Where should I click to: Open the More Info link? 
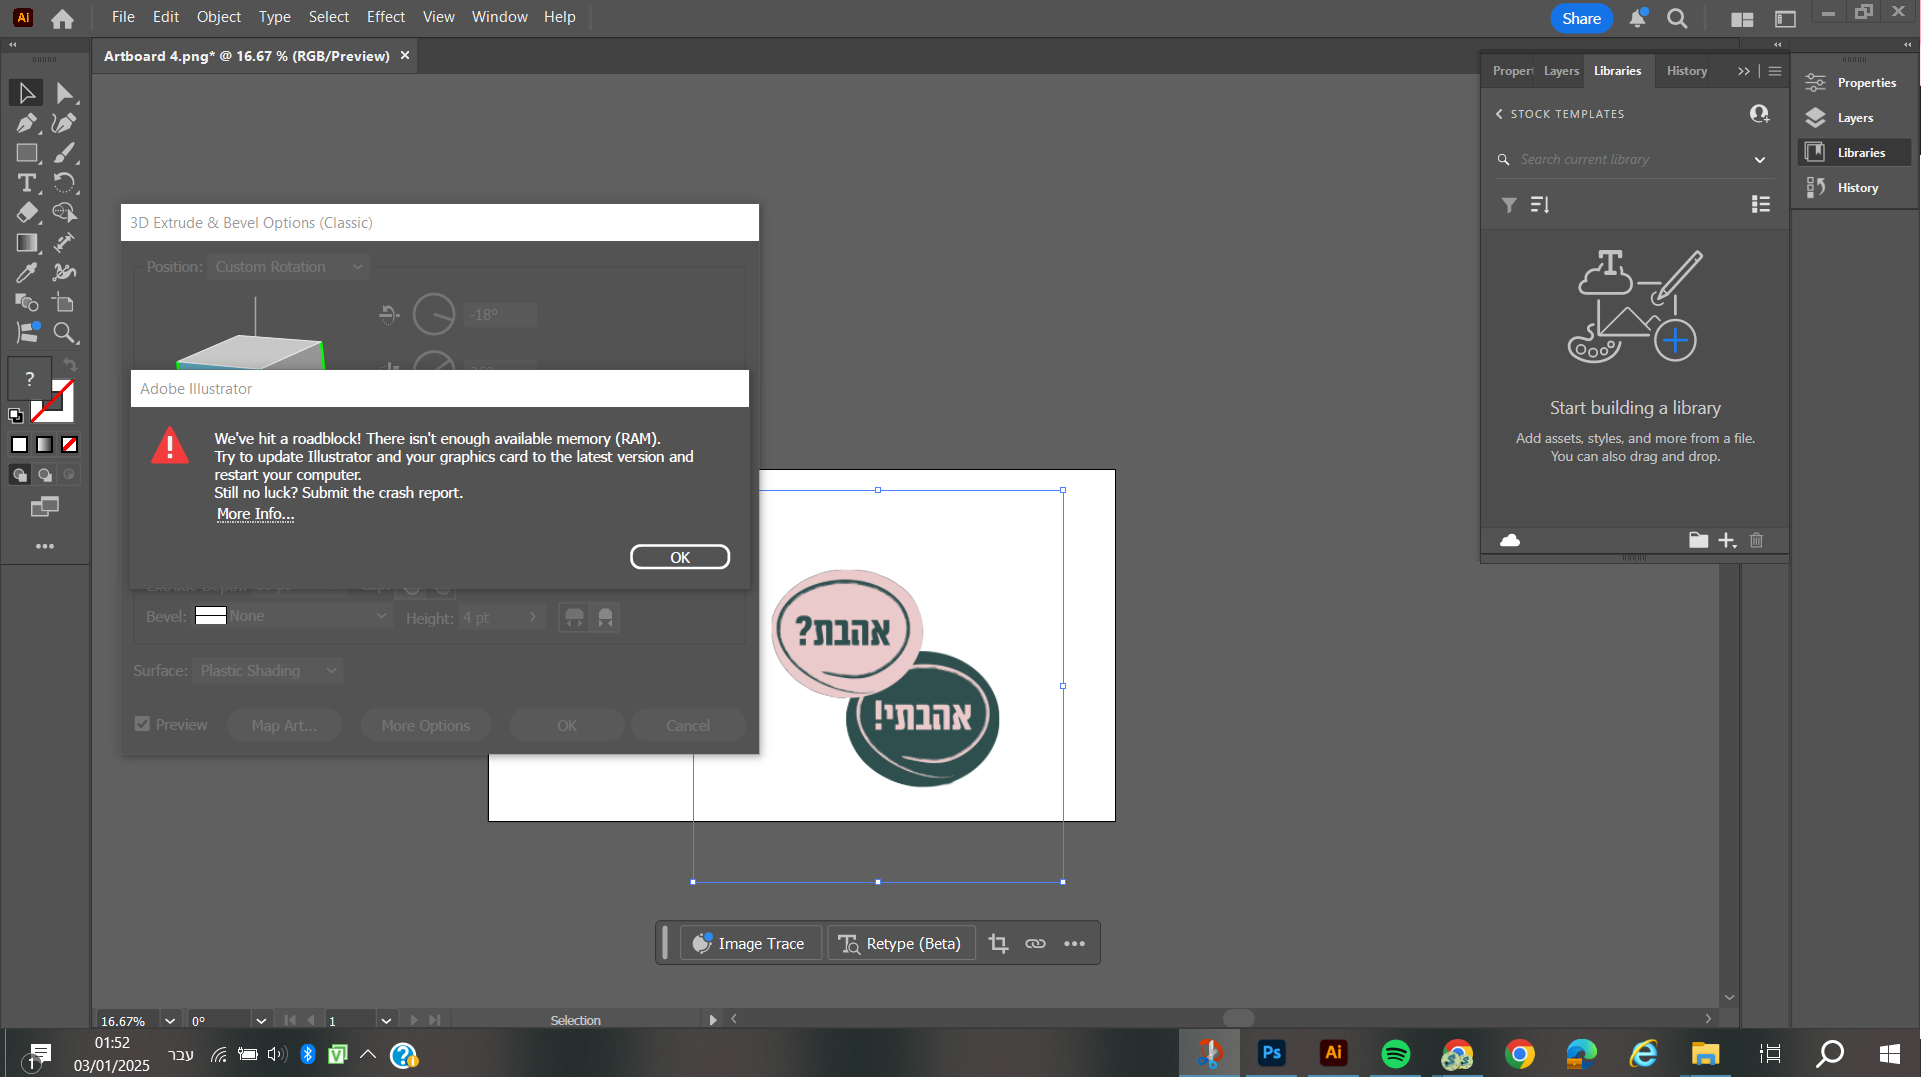[255, 514]
